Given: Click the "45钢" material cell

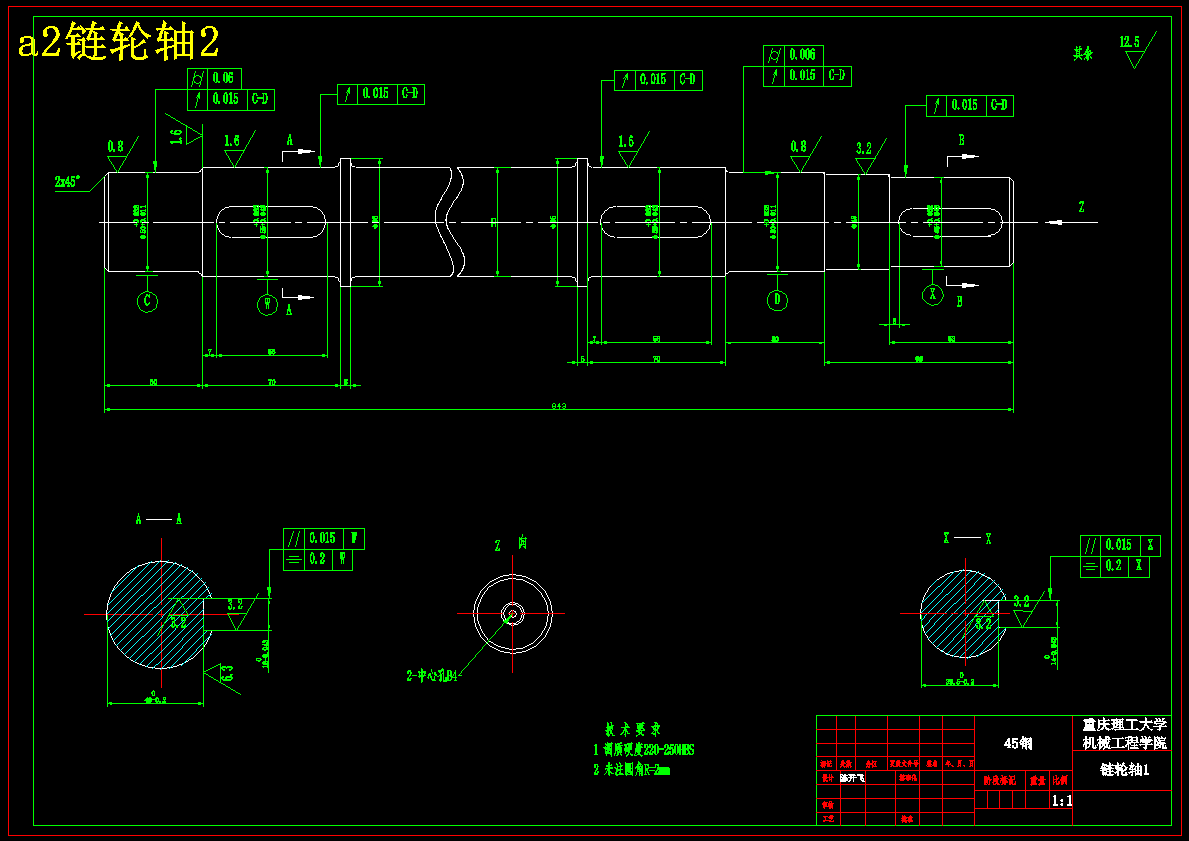Looking at the screenshot, I should click(1018, 744).
